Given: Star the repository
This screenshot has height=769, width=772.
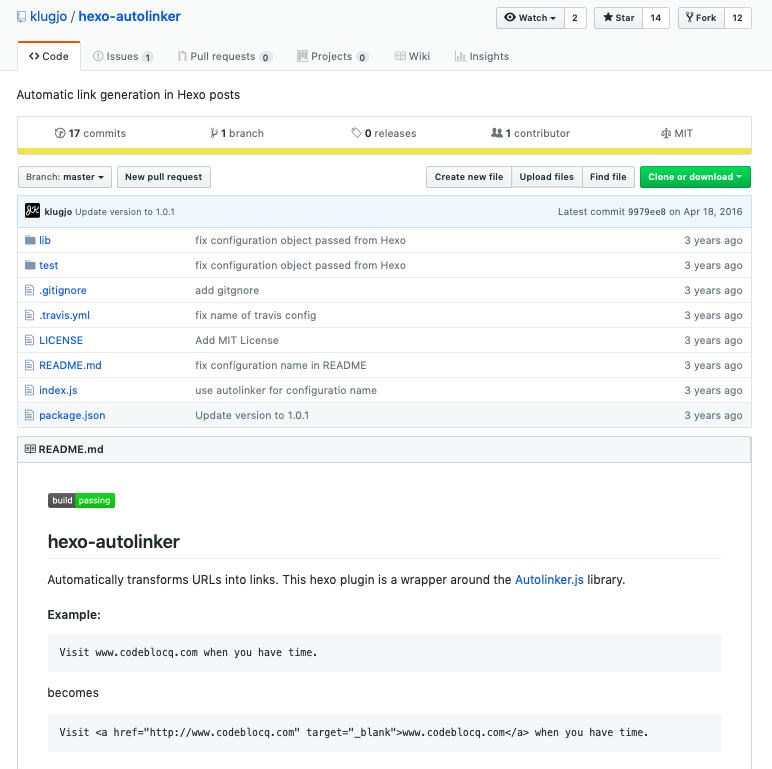Looking at the screenshot, I should [618, 18].
